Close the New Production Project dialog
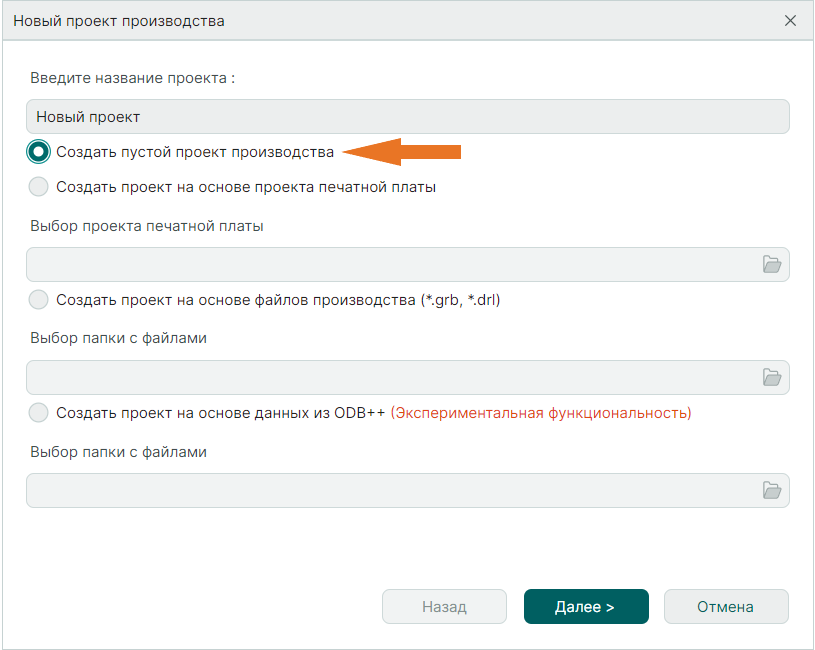815x650 pixels. [x=790, y=19]
